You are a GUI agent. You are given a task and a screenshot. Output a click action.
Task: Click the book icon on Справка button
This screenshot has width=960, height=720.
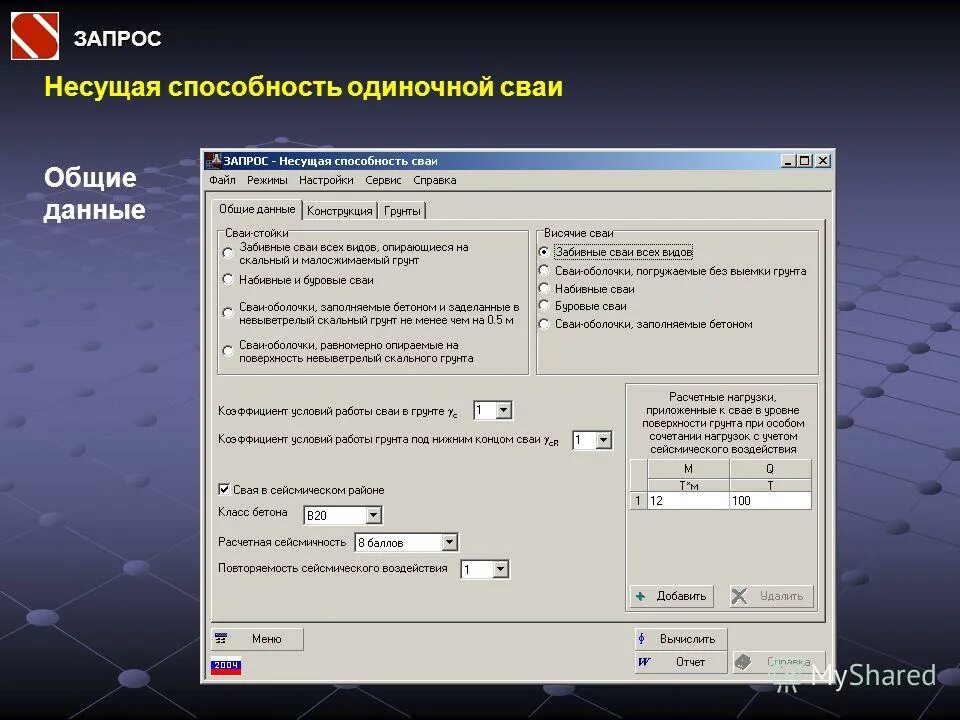[x=743, y=662]
